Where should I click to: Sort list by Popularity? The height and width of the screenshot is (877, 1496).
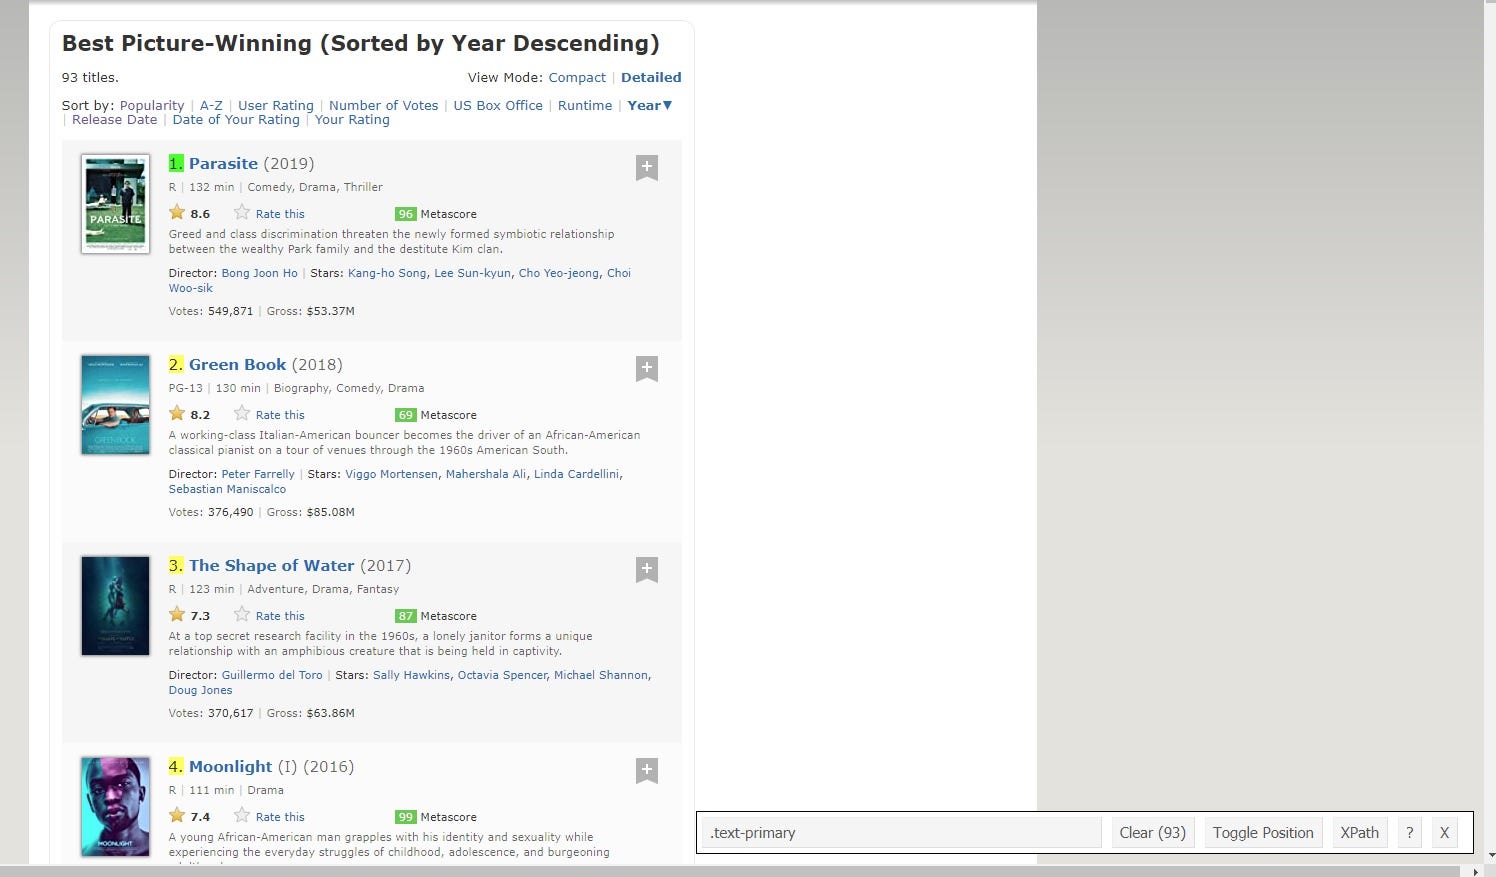[152, 105]
